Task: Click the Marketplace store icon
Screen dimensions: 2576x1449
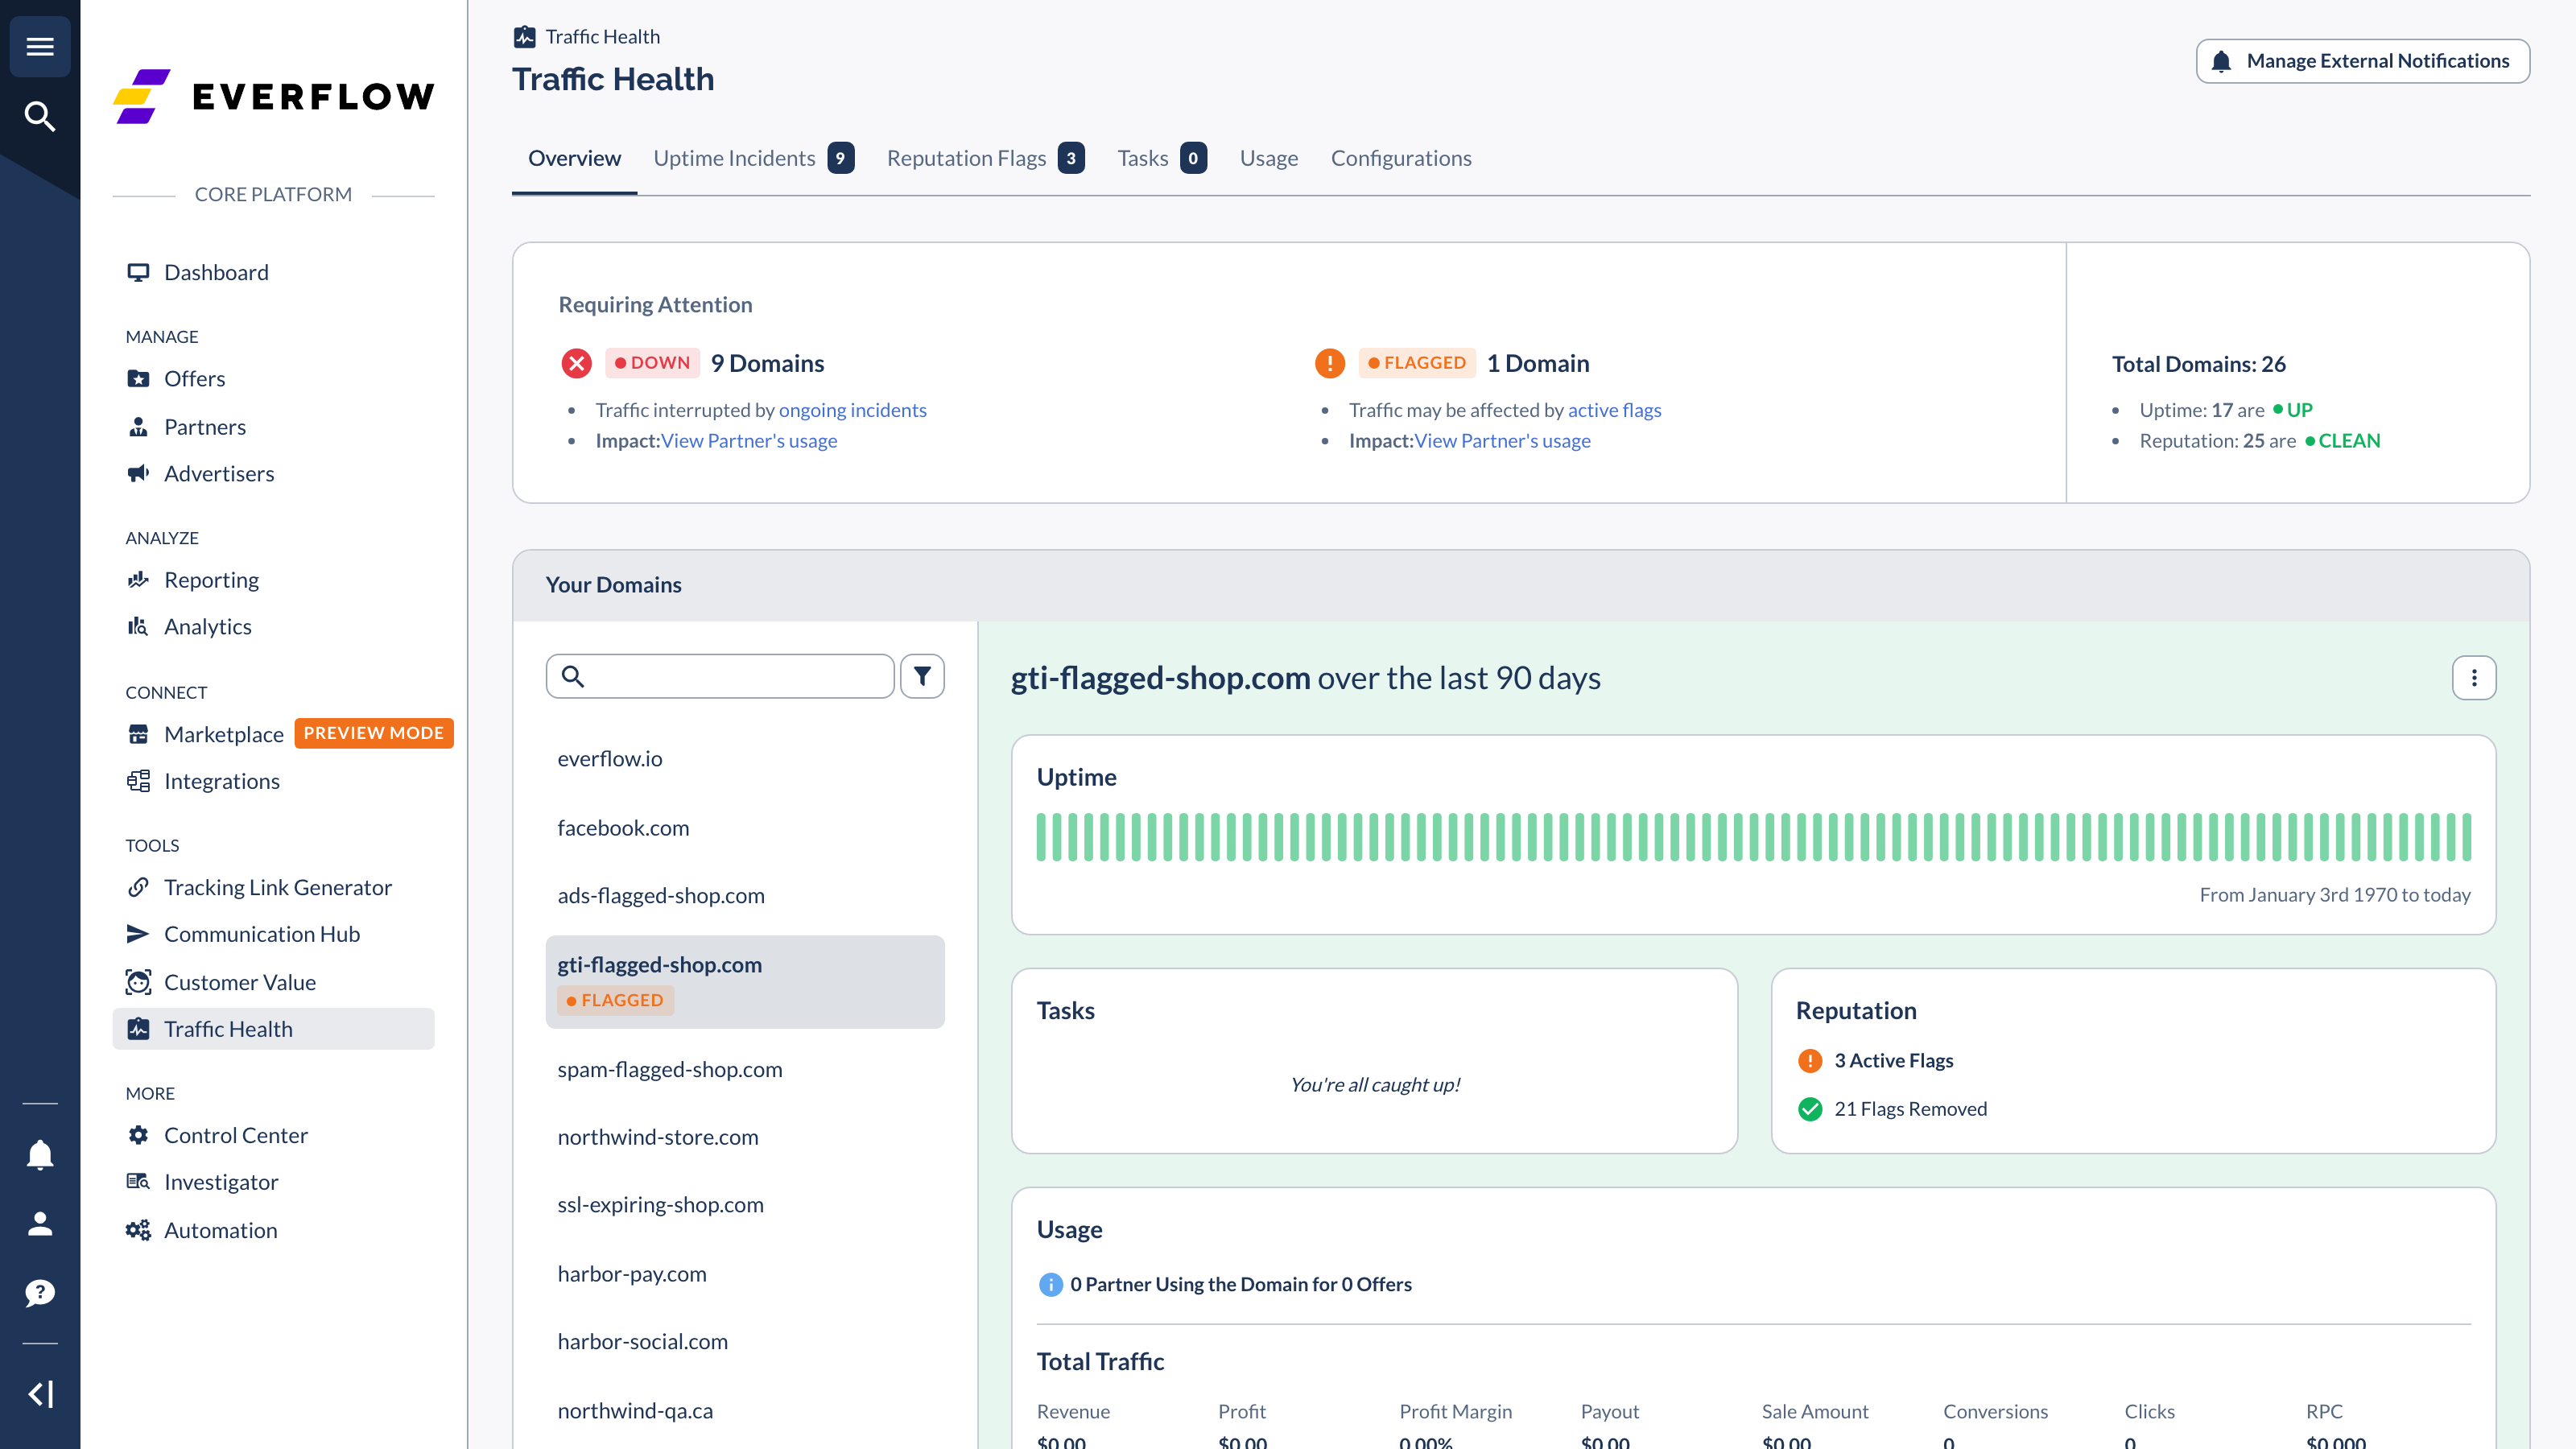Action: point(138,734)
